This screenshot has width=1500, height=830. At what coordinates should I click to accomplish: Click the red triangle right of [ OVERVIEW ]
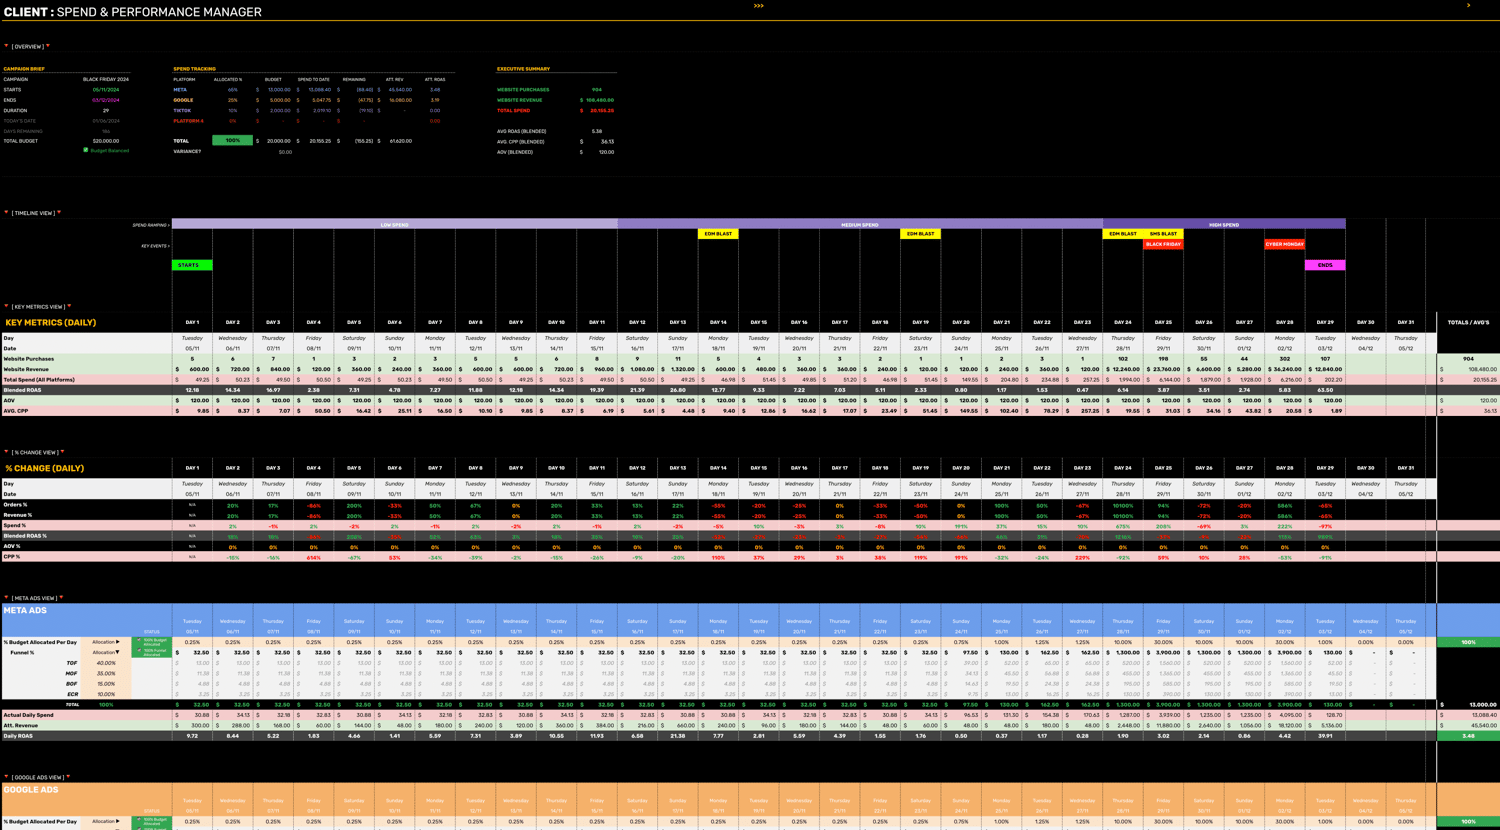[x=48, y=46]
